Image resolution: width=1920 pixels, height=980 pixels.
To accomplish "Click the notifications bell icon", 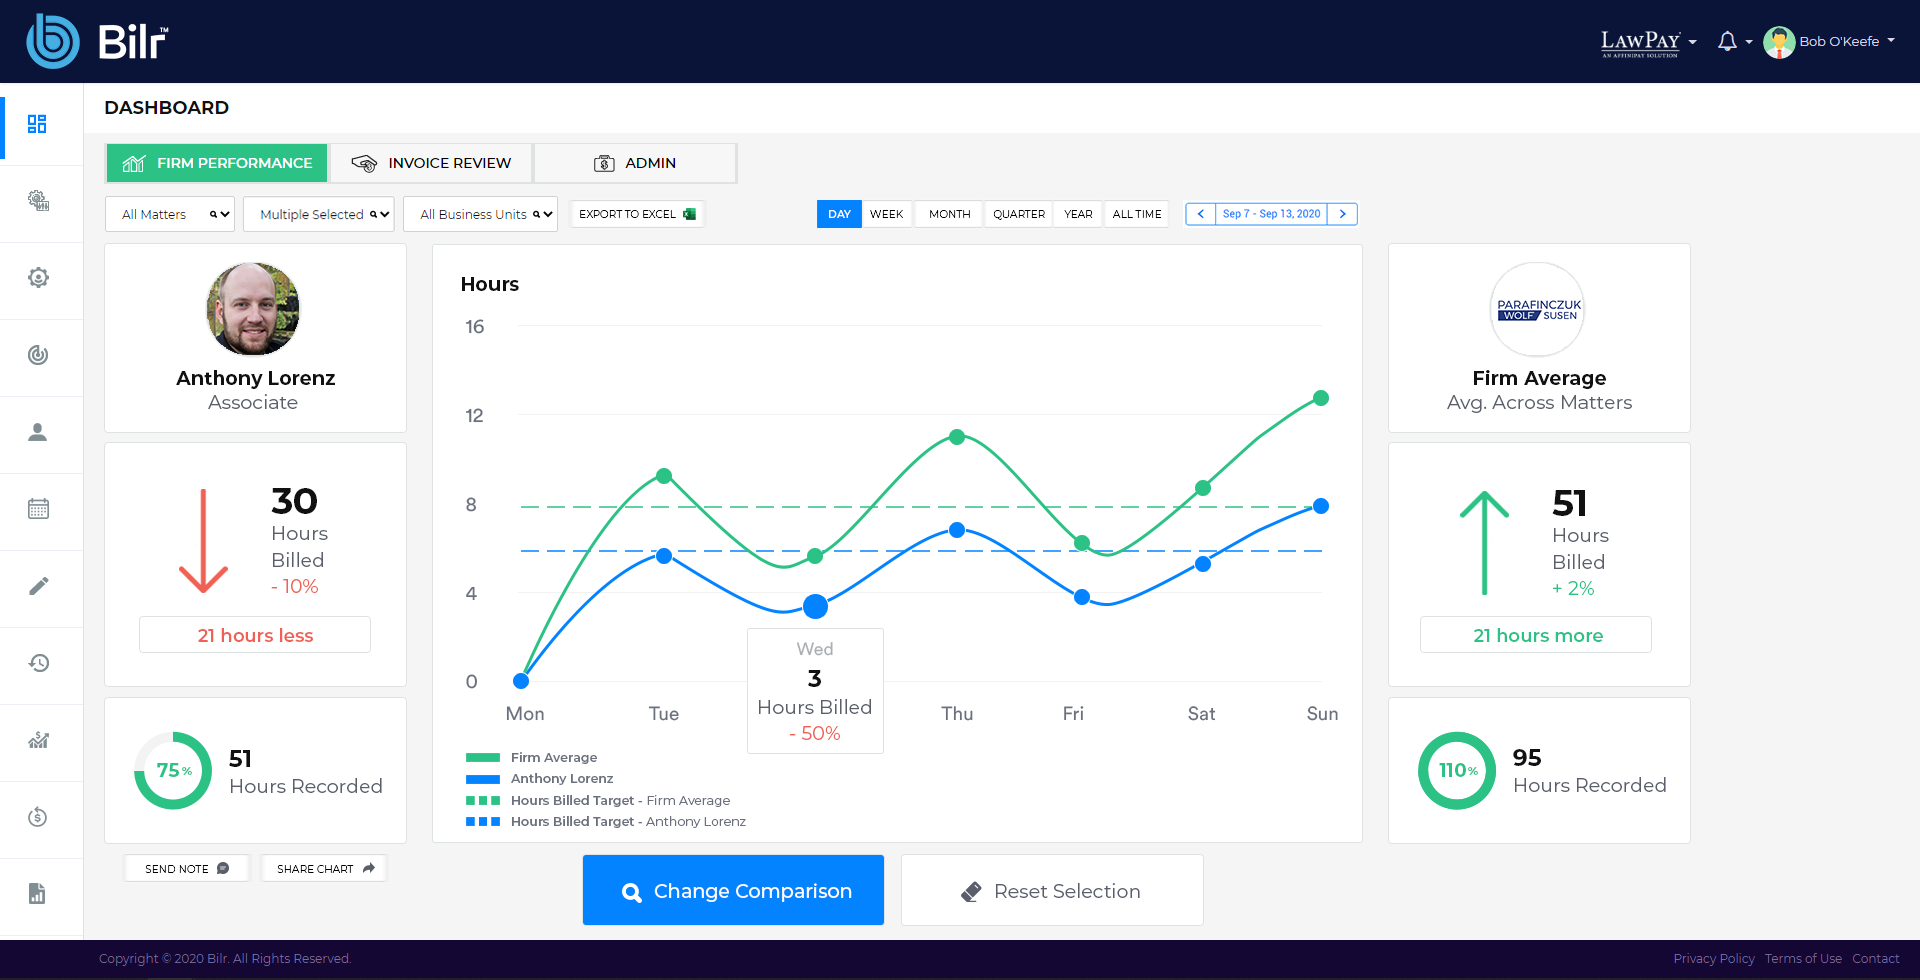I will coord(1727,41).
